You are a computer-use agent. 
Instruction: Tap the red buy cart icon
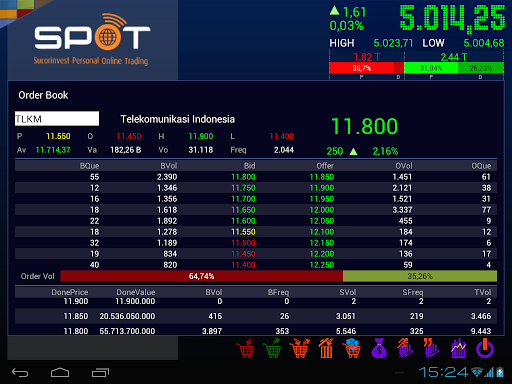(247, 348)
